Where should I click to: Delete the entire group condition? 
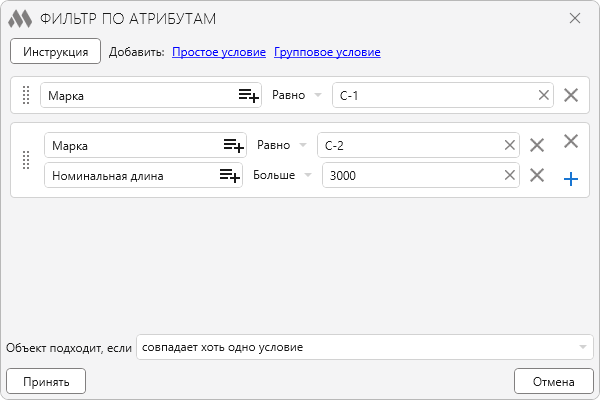pos(571,142)
